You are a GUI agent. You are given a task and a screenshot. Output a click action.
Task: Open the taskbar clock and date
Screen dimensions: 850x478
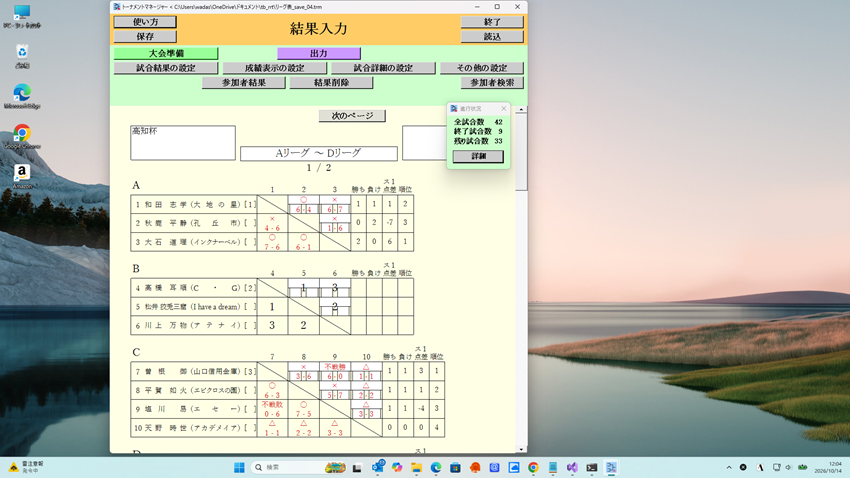pyautogui.click(x=828, y=467)
